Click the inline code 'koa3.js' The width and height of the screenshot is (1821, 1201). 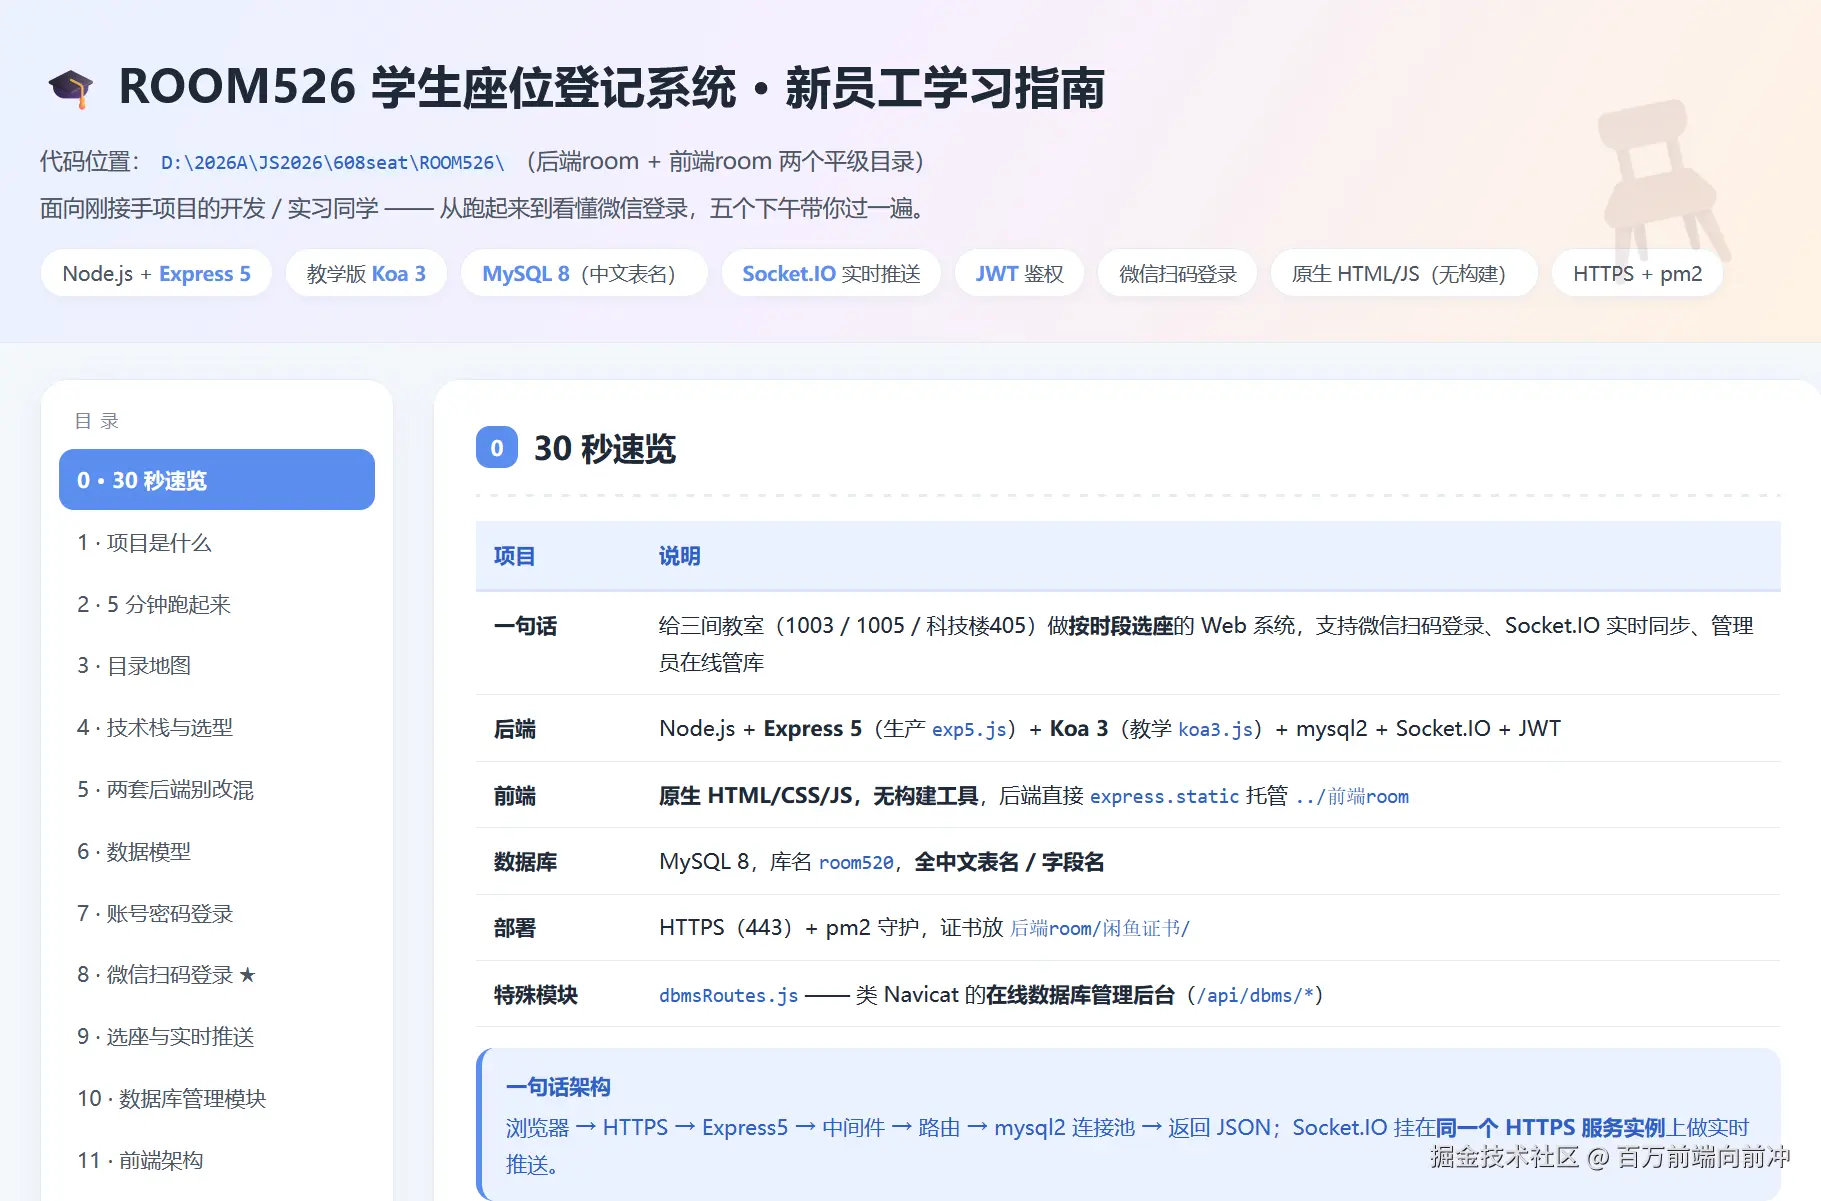(x=1215, y=730)
